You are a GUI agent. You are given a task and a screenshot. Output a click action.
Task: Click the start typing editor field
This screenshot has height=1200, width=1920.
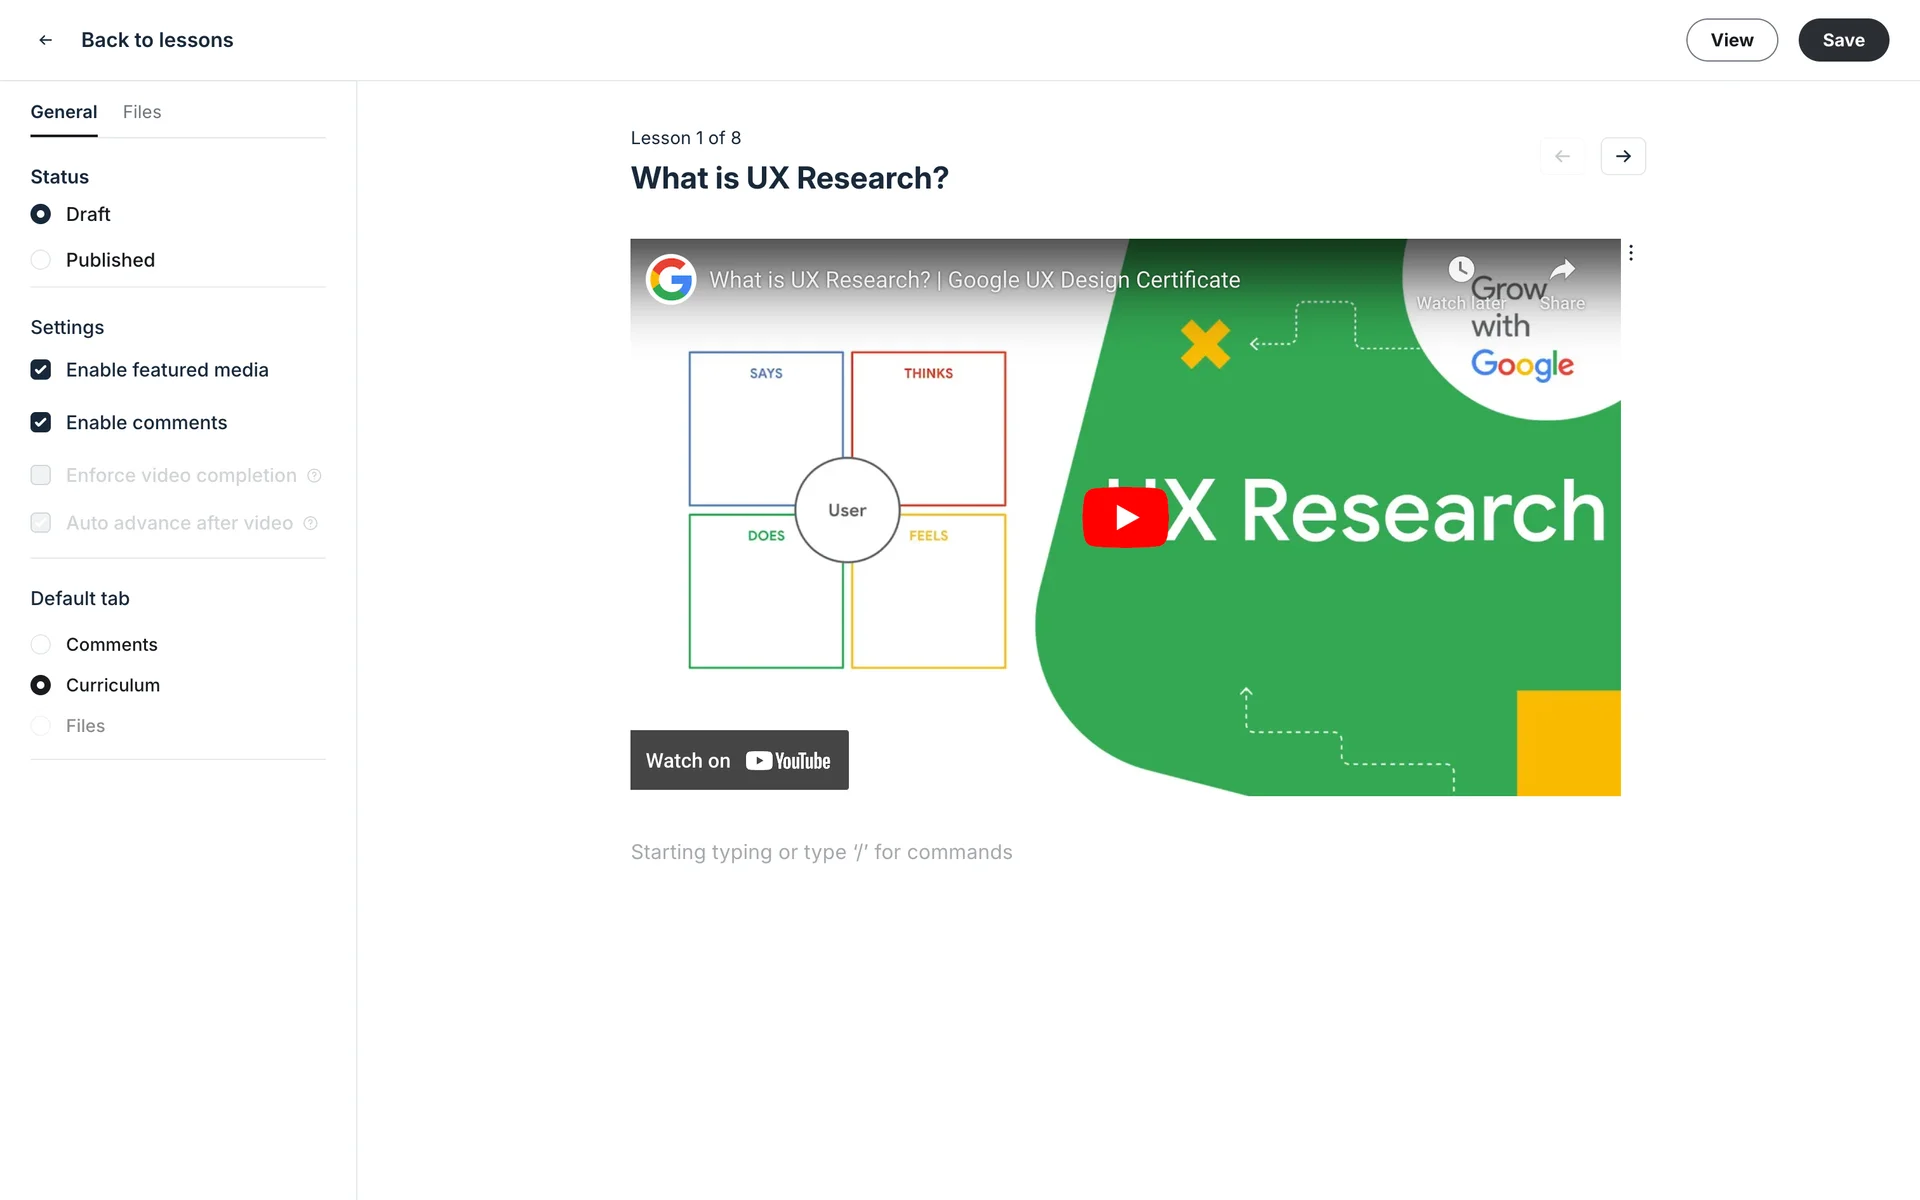tap(821, 852)
